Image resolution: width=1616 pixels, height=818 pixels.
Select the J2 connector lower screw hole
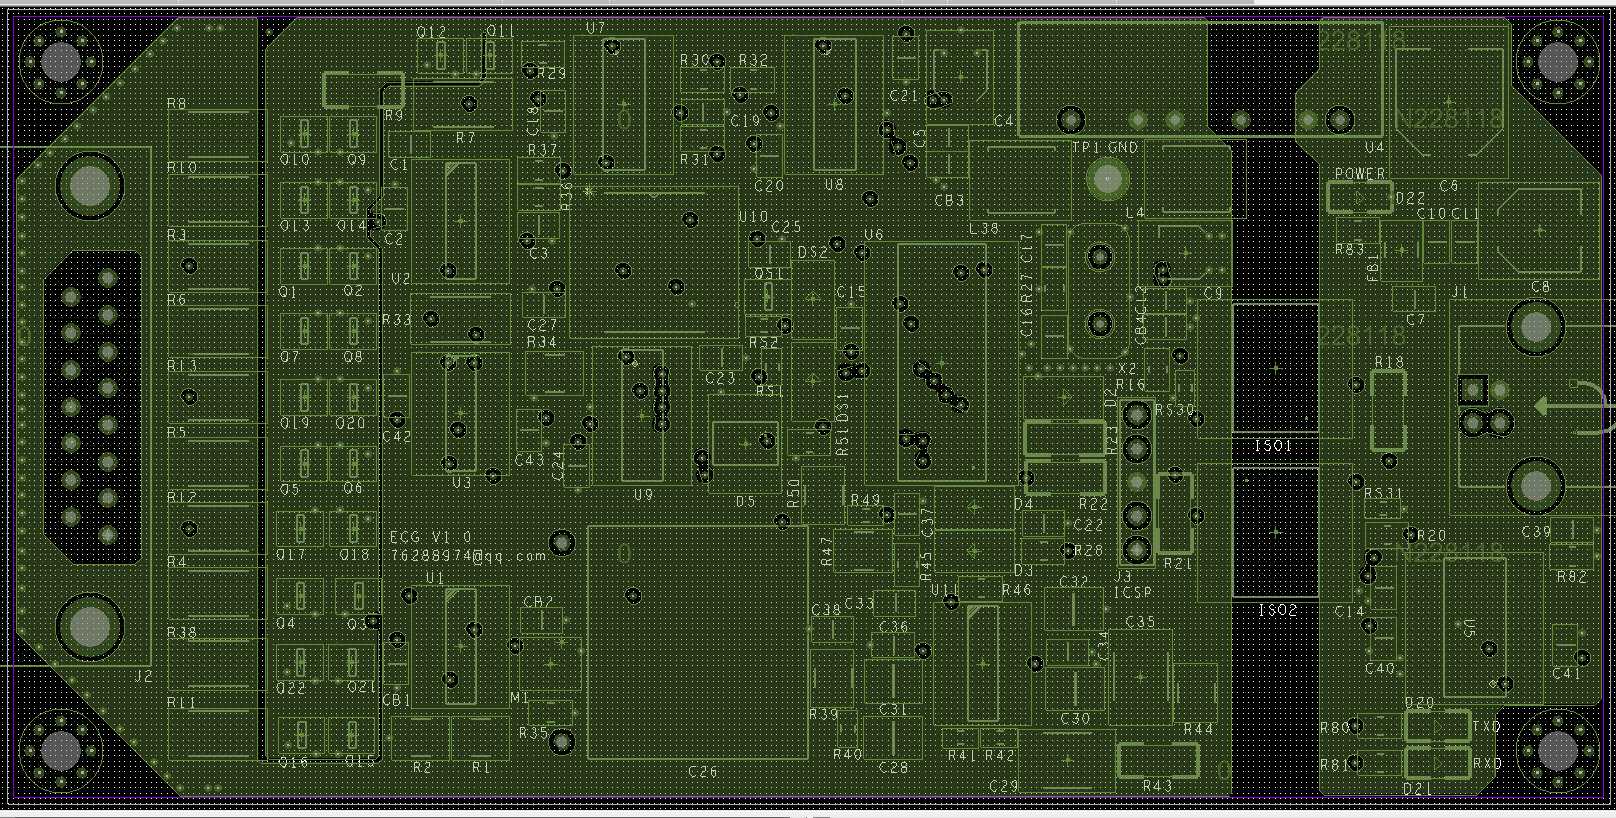point(90,626)
